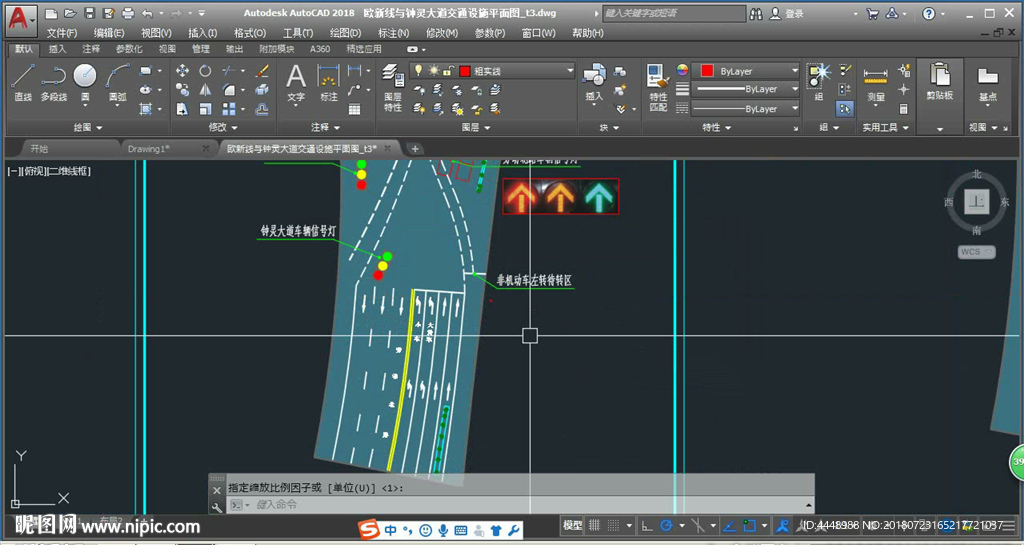Click the WCS coordinate system button
Screen dimensions: 1024x545
(x=976, y=252)
